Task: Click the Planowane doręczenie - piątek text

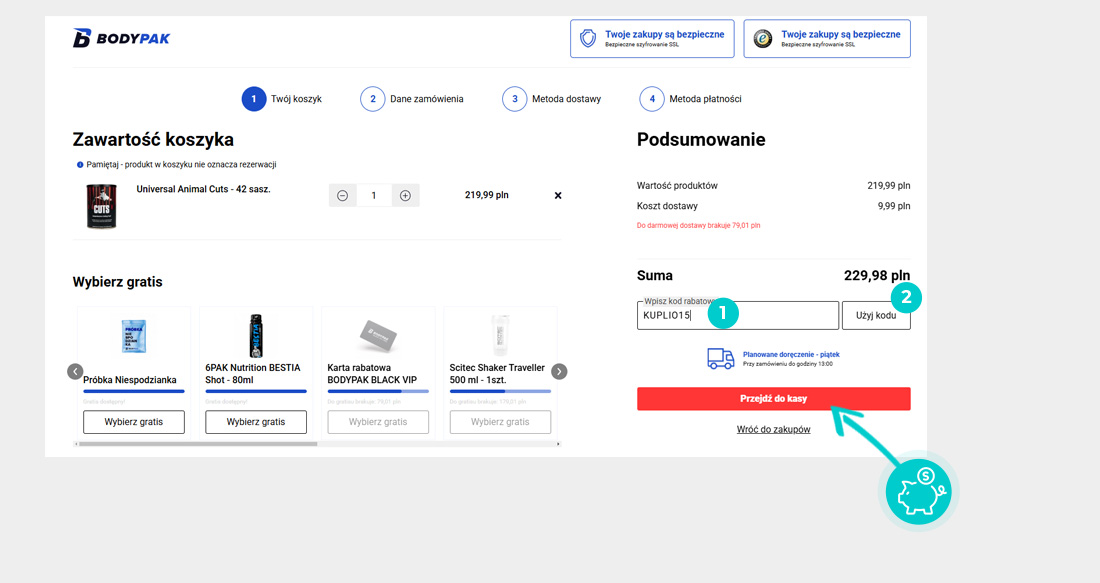Action: 791,354
